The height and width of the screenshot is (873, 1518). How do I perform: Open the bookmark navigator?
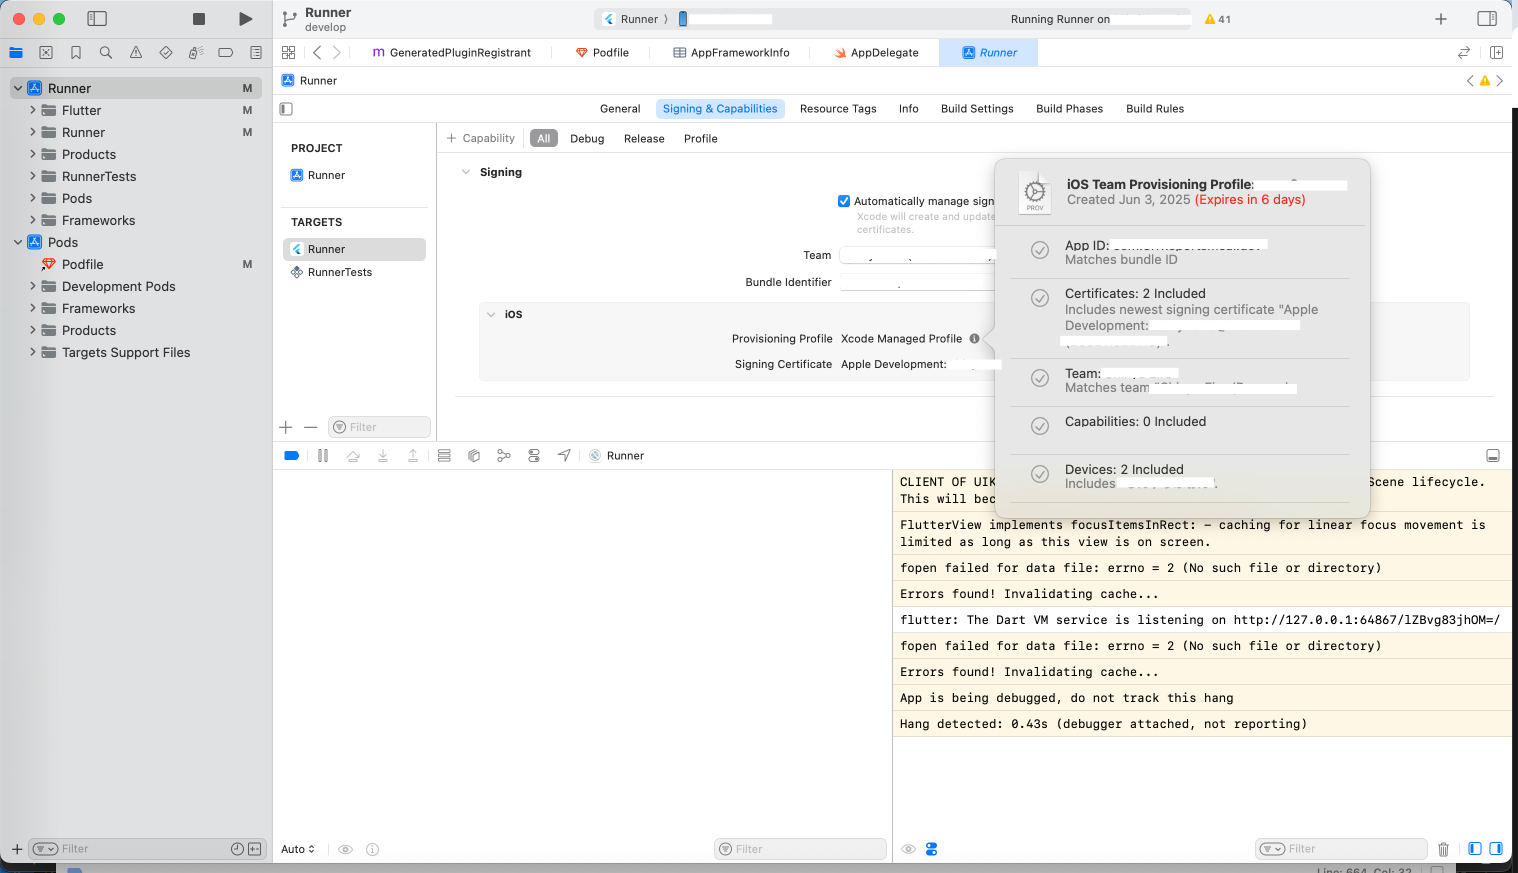76,52
